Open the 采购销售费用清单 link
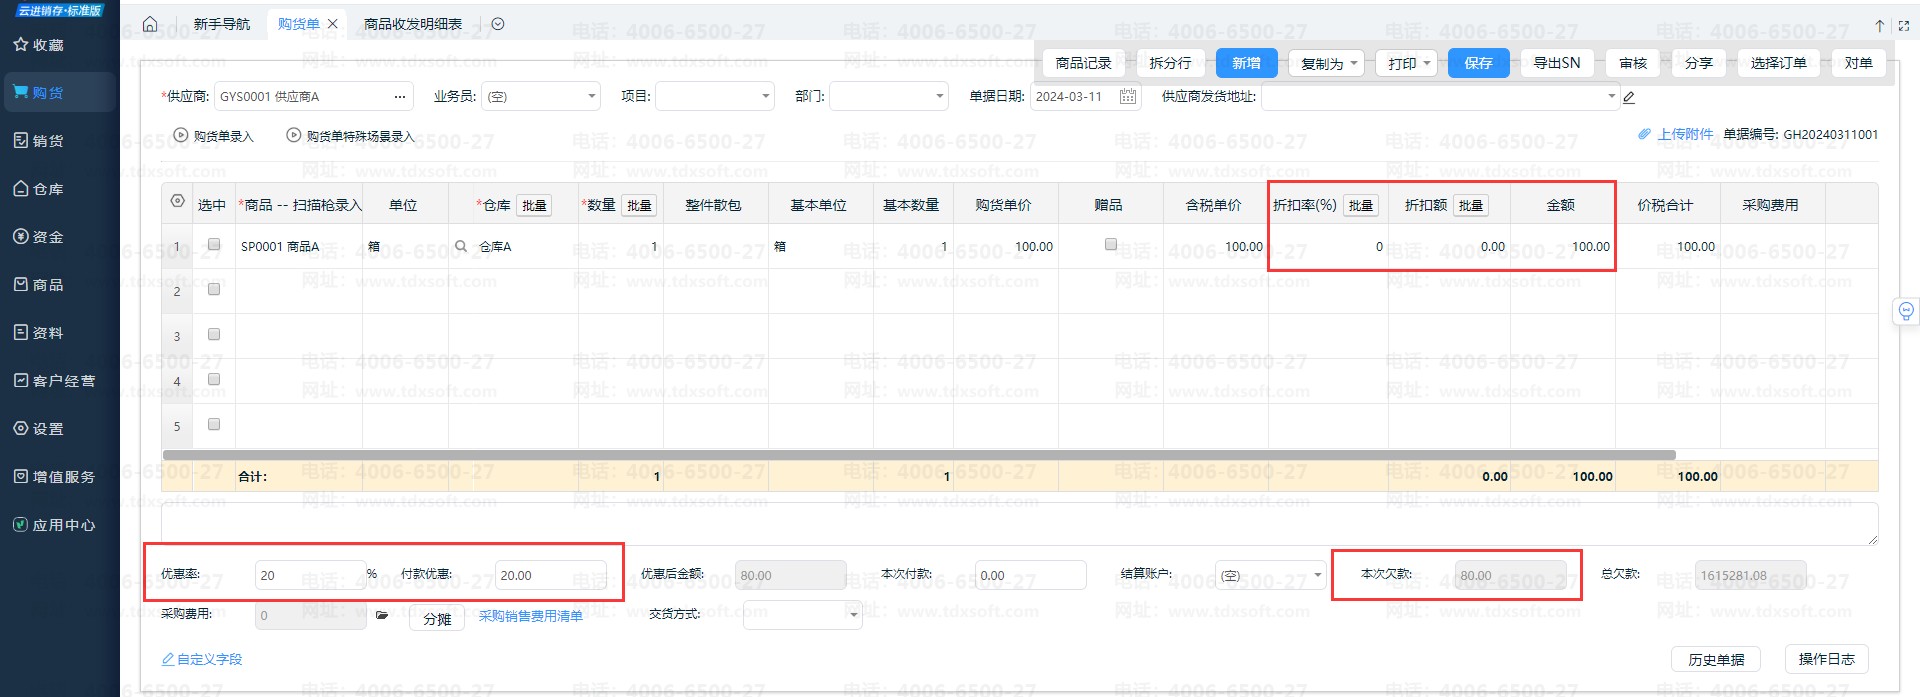 530,616
